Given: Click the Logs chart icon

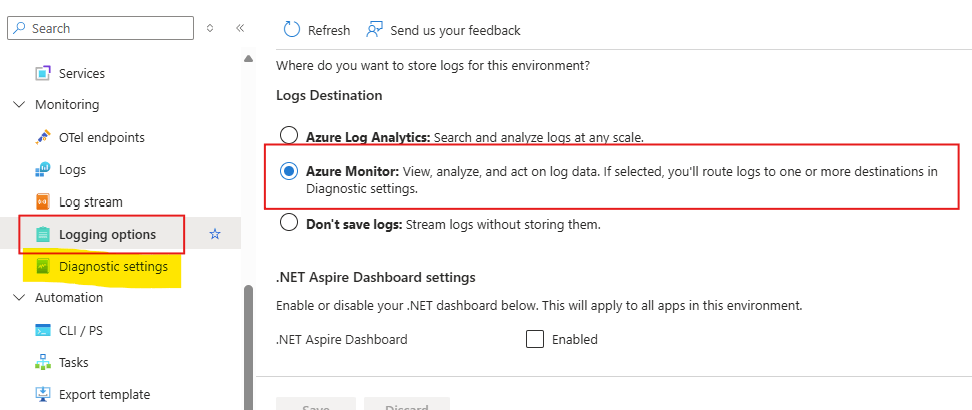Looking at the screenshot, I should (x=43, y=169).
